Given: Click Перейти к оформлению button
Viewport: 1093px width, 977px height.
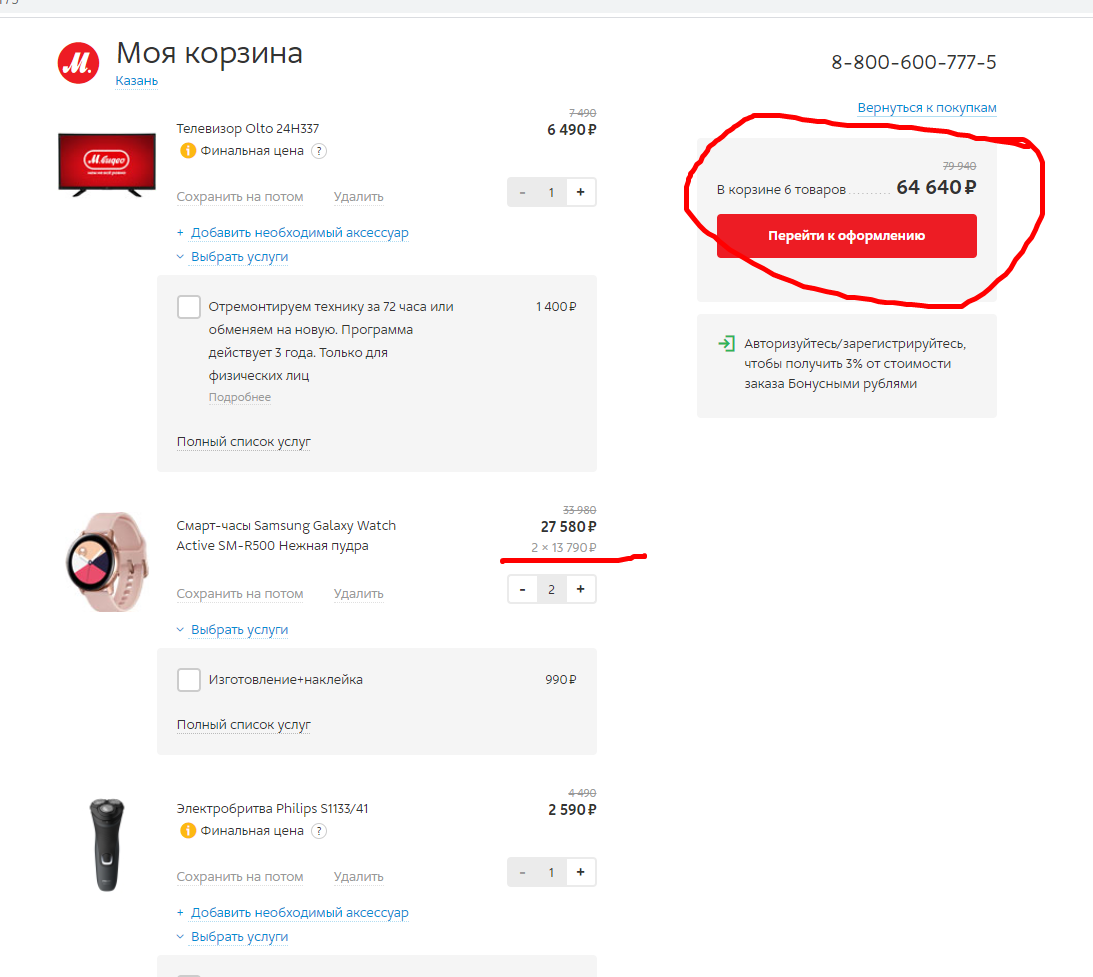Looking at the screenshot, I should (x=846, y=236).
